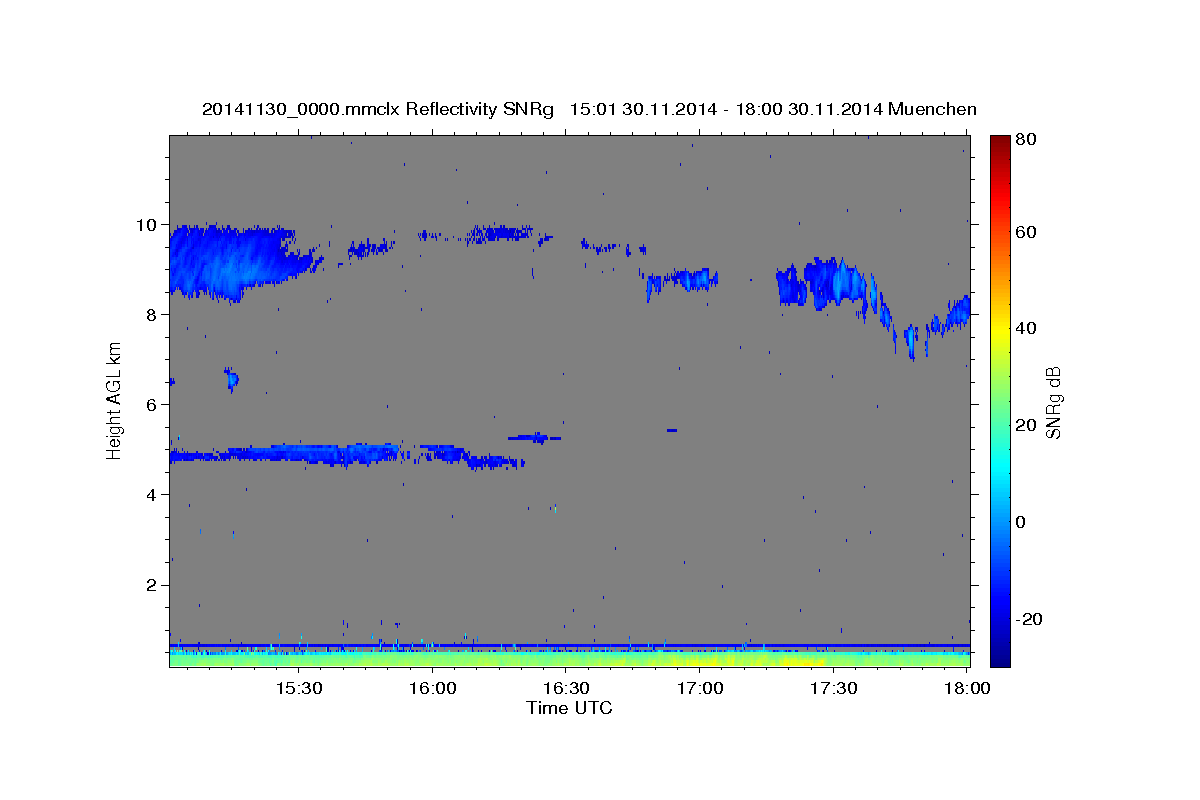Click the colorbar value -20
Screen dimensions: 1200x800
click(1029, 619)
